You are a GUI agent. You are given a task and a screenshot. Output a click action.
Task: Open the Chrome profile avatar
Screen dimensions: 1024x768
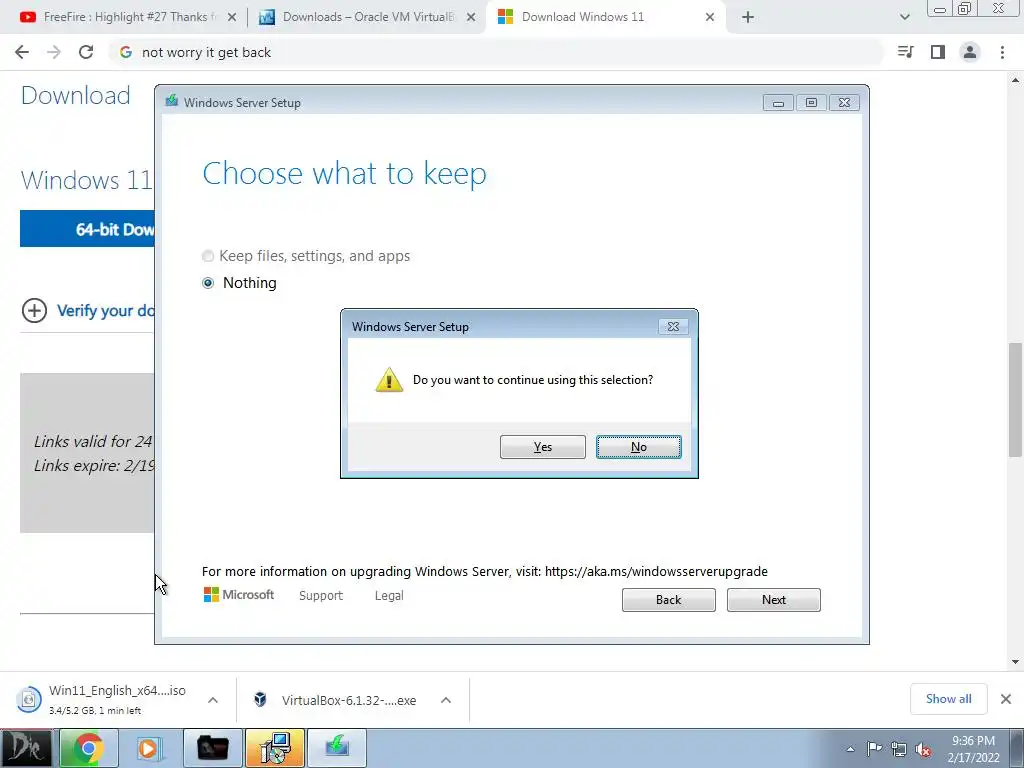(x=970, y=52)
